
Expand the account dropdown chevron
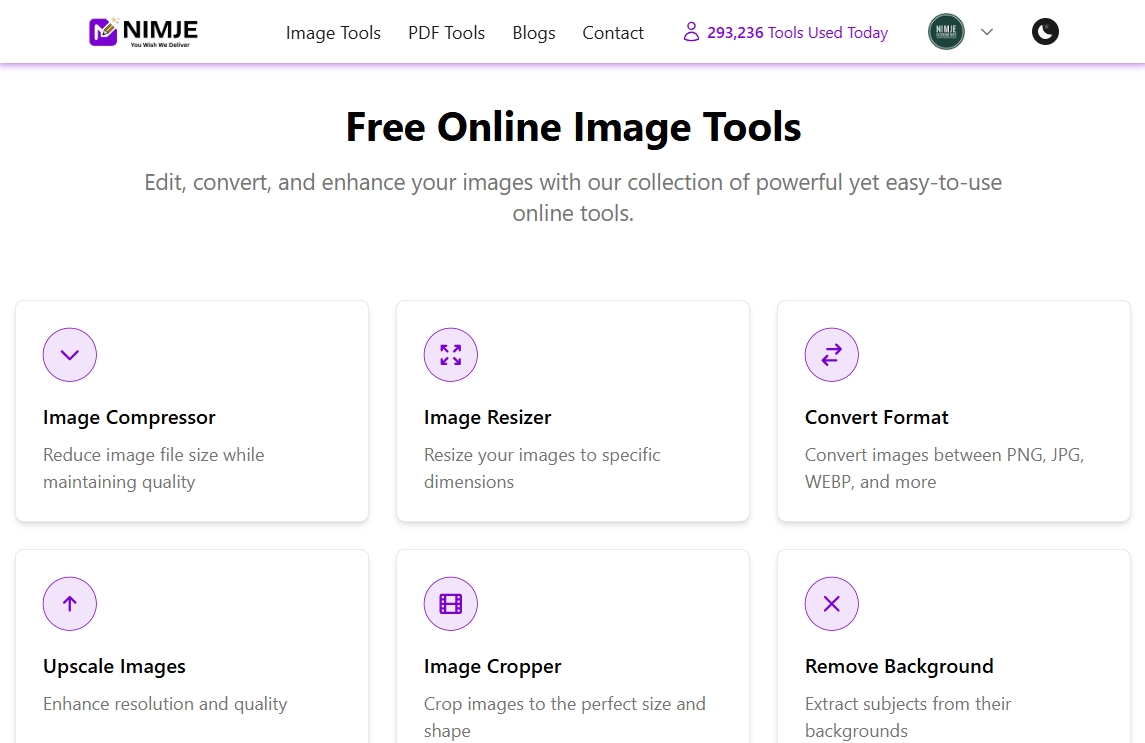coord(987,32)
